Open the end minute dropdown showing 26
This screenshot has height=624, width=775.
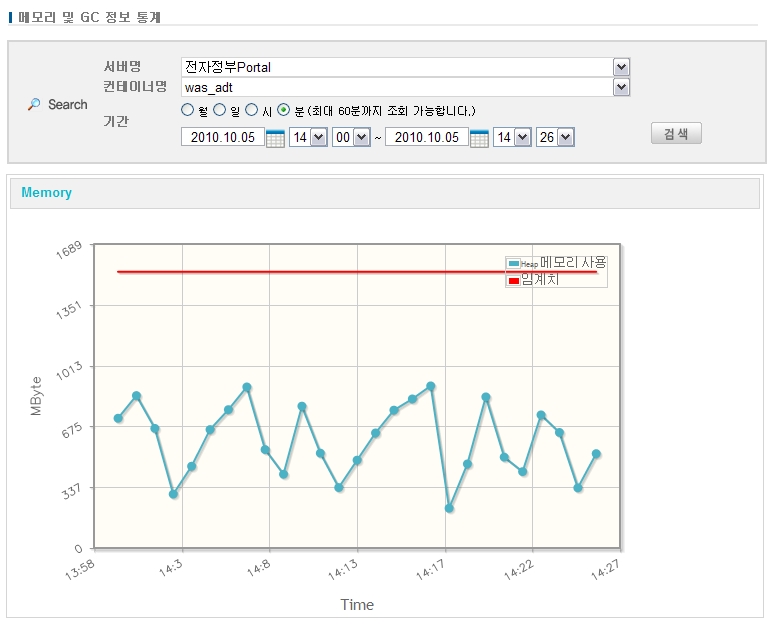click(565, 138)
